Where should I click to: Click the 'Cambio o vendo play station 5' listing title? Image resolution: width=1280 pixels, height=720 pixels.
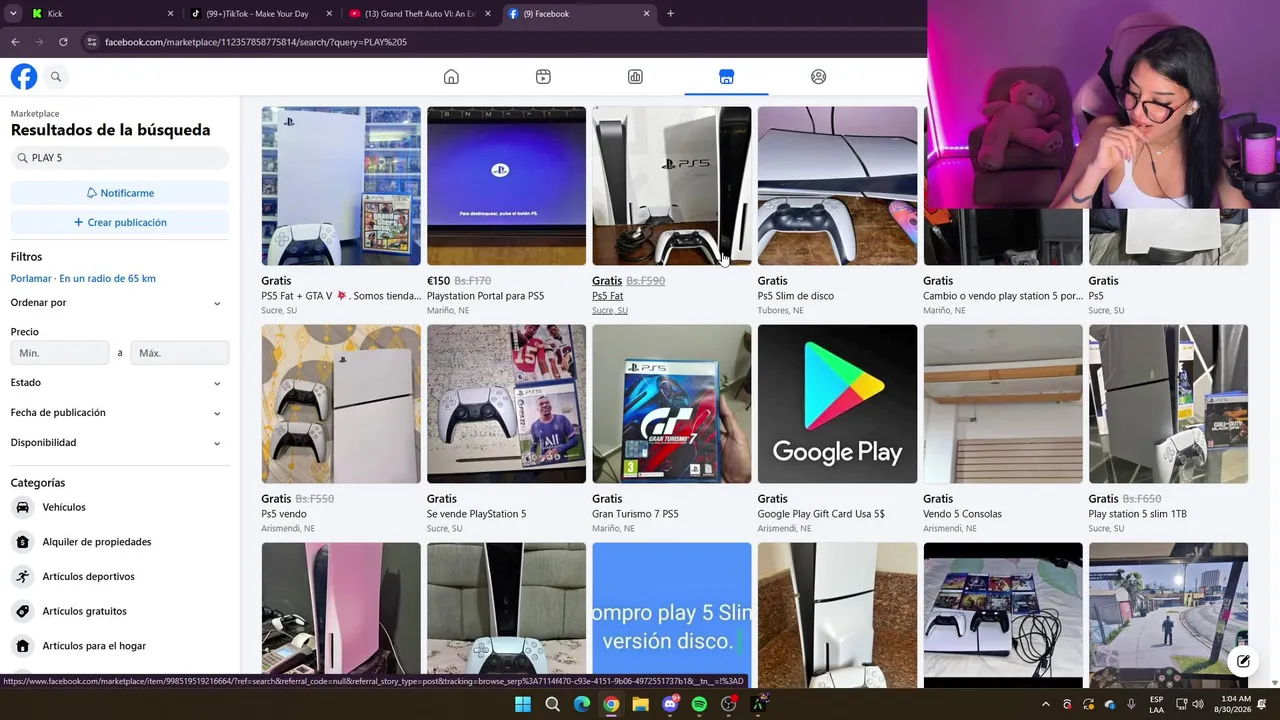click(x=1003, y=296)
